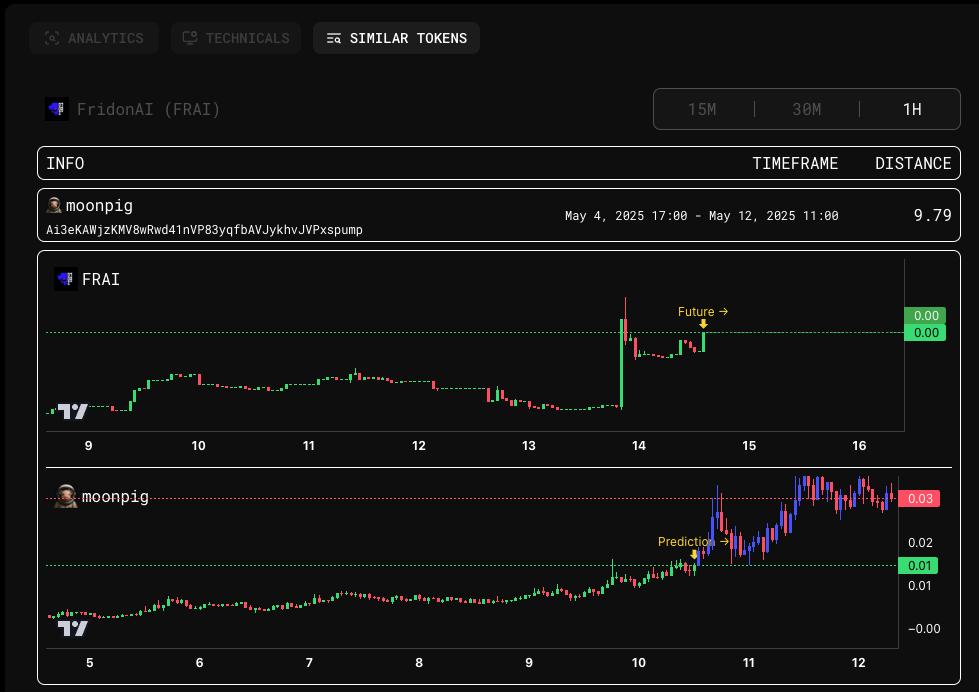Click date 16 on FRAI chart axis
979x692 pixels.
click(859, 446)
